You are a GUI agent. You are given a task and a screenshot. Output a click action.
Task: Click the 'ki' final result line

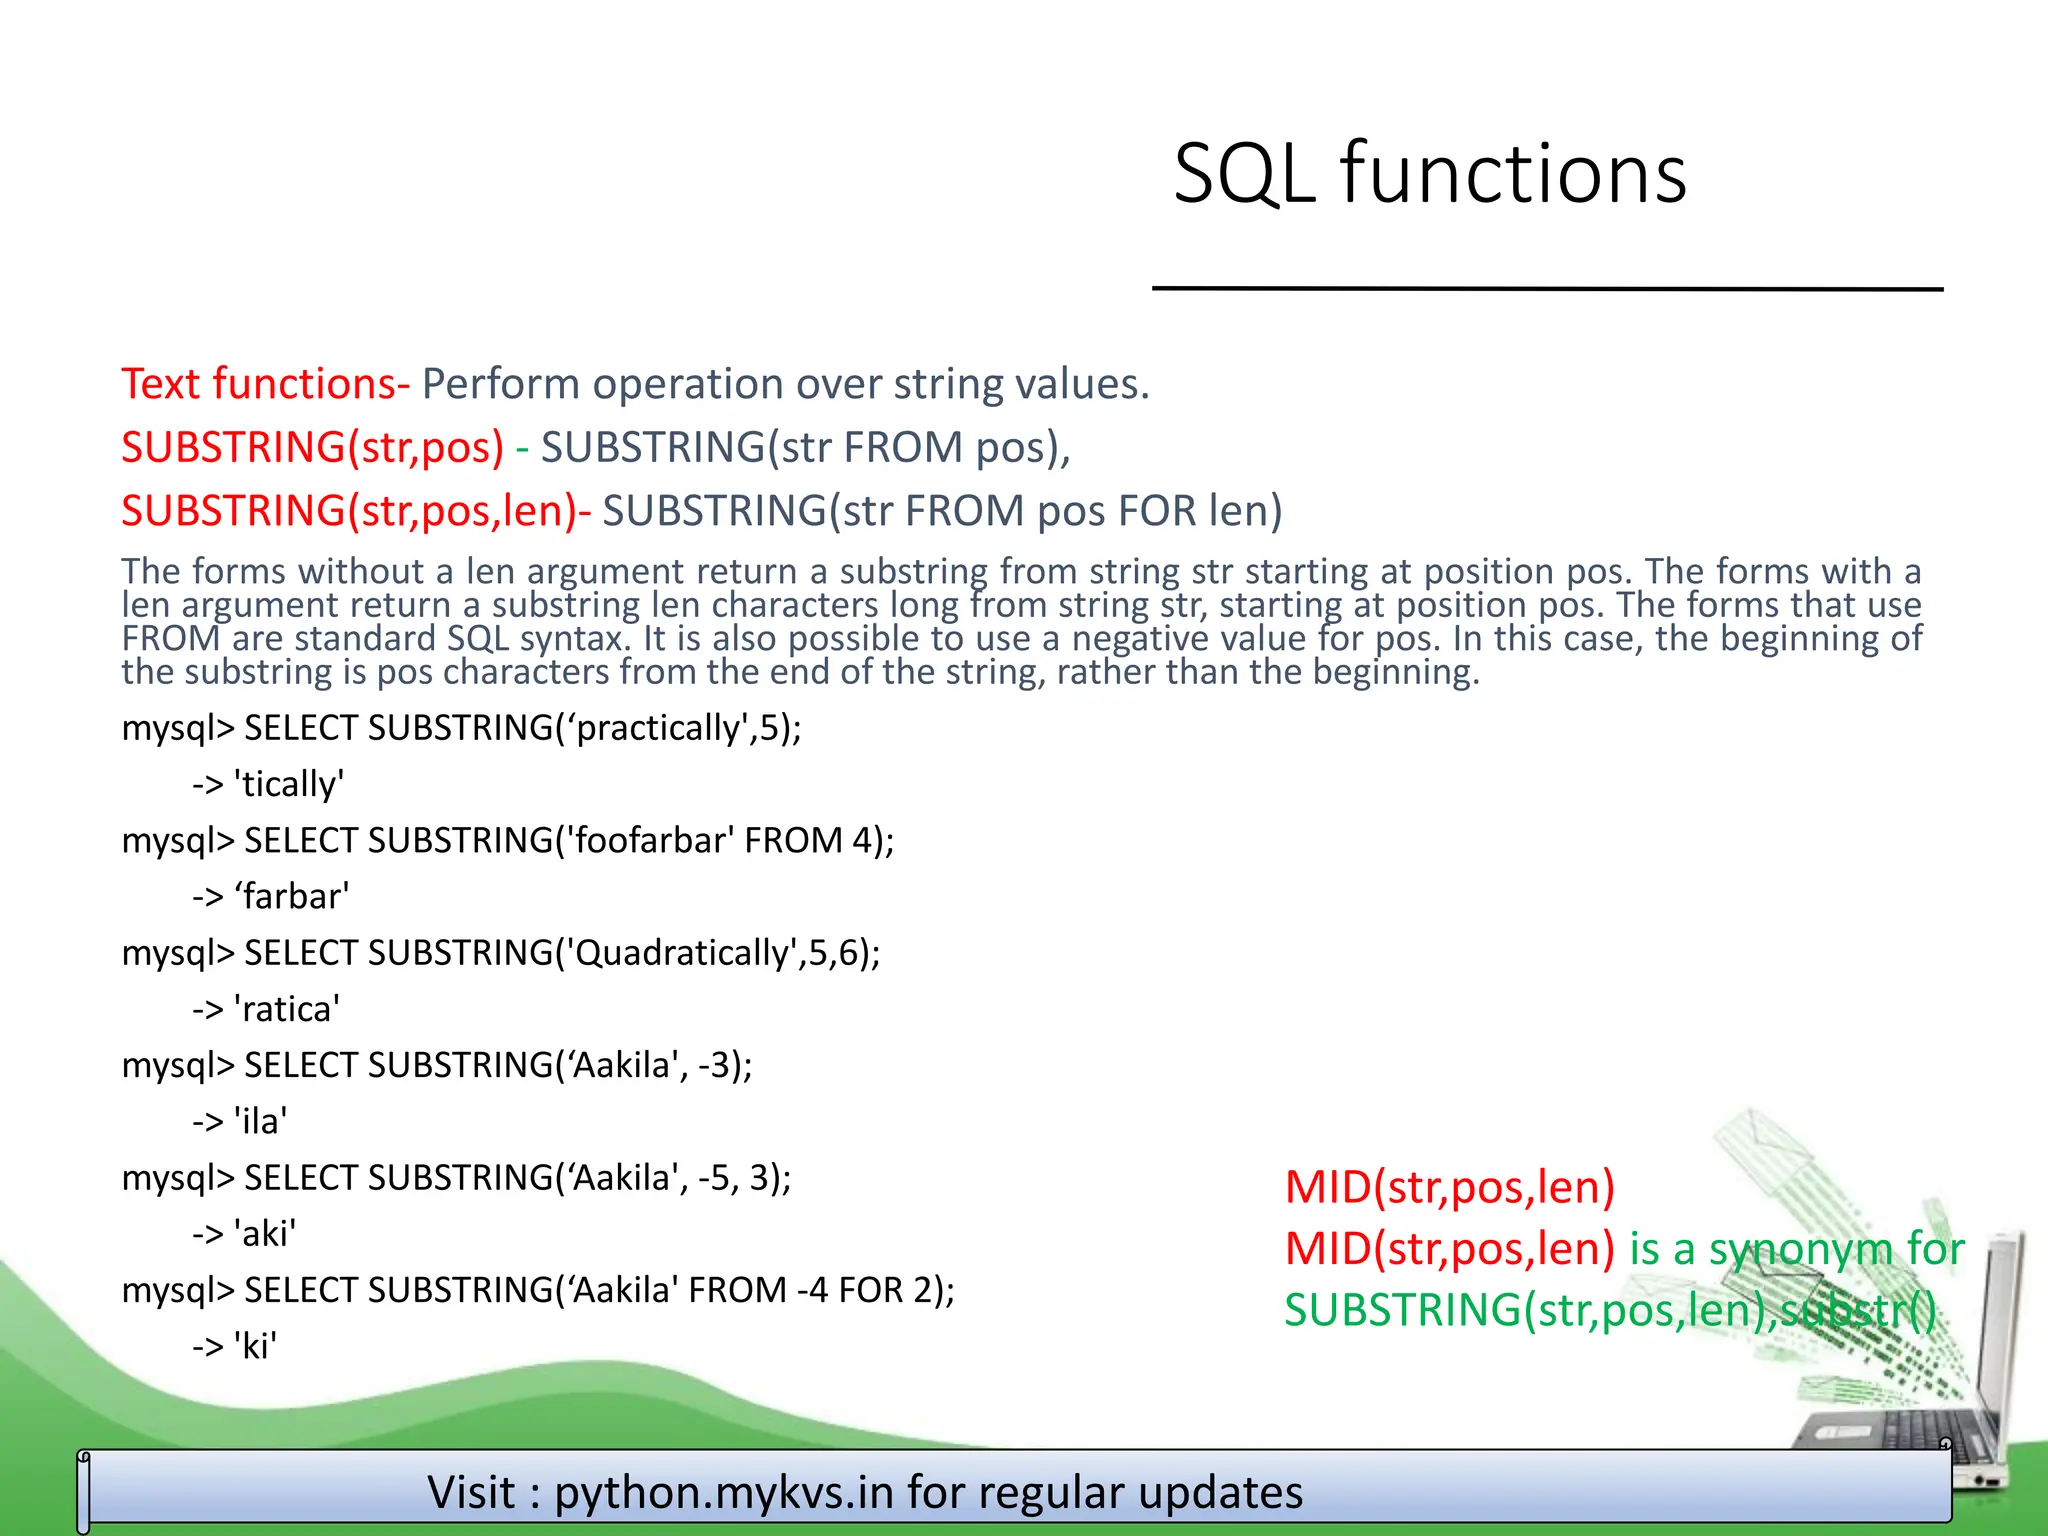point(234,1346)
